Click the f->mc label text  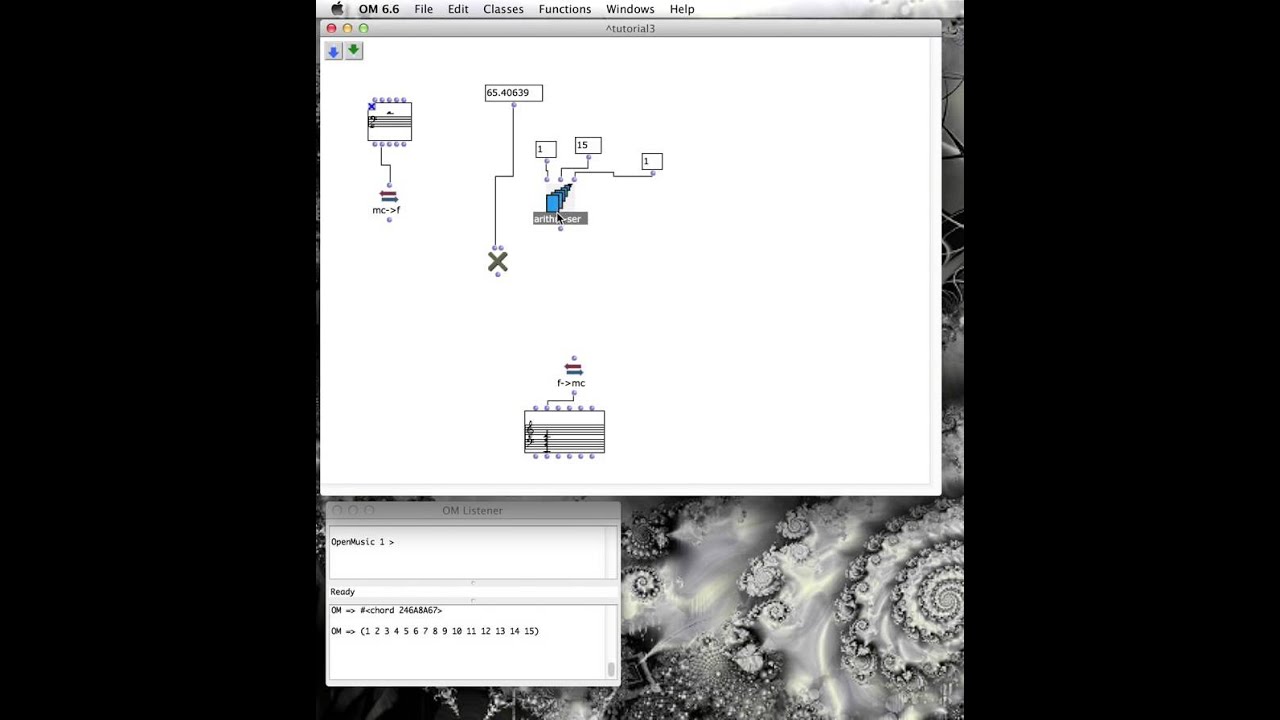tap(571, 383)
